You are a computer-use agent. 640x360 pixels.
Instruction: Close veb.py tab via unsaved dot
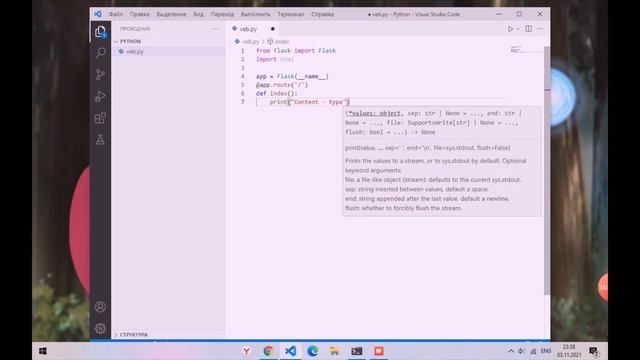273,29
